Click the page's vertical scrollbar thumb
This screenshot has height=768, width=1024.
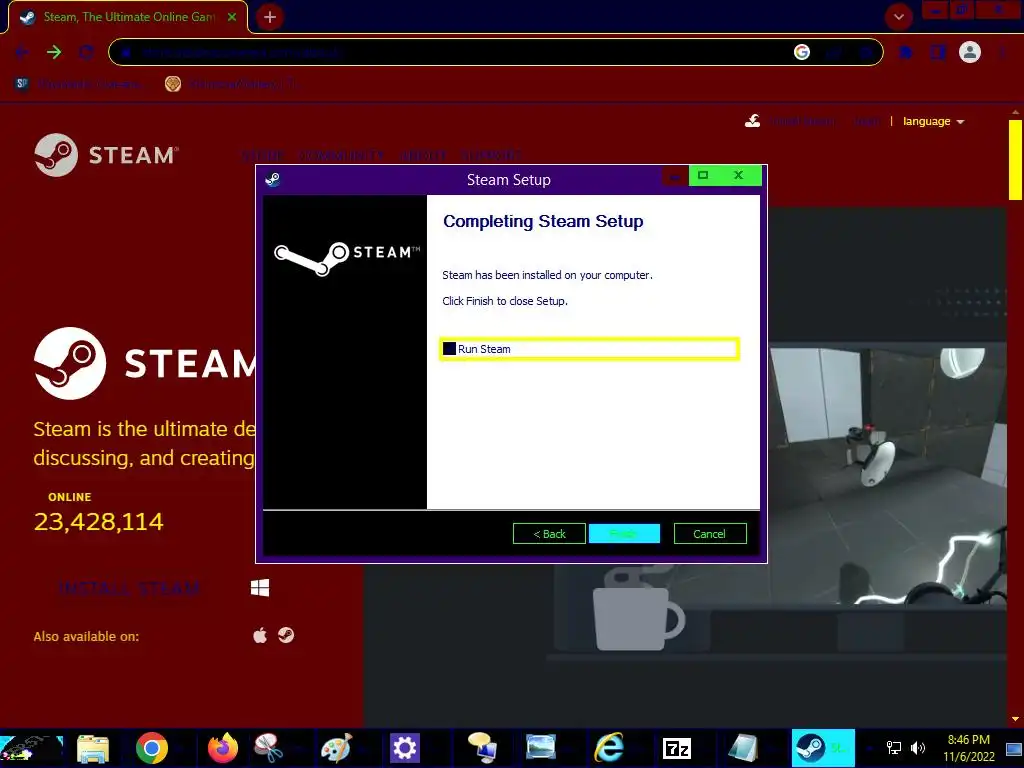click(1015, 159)
